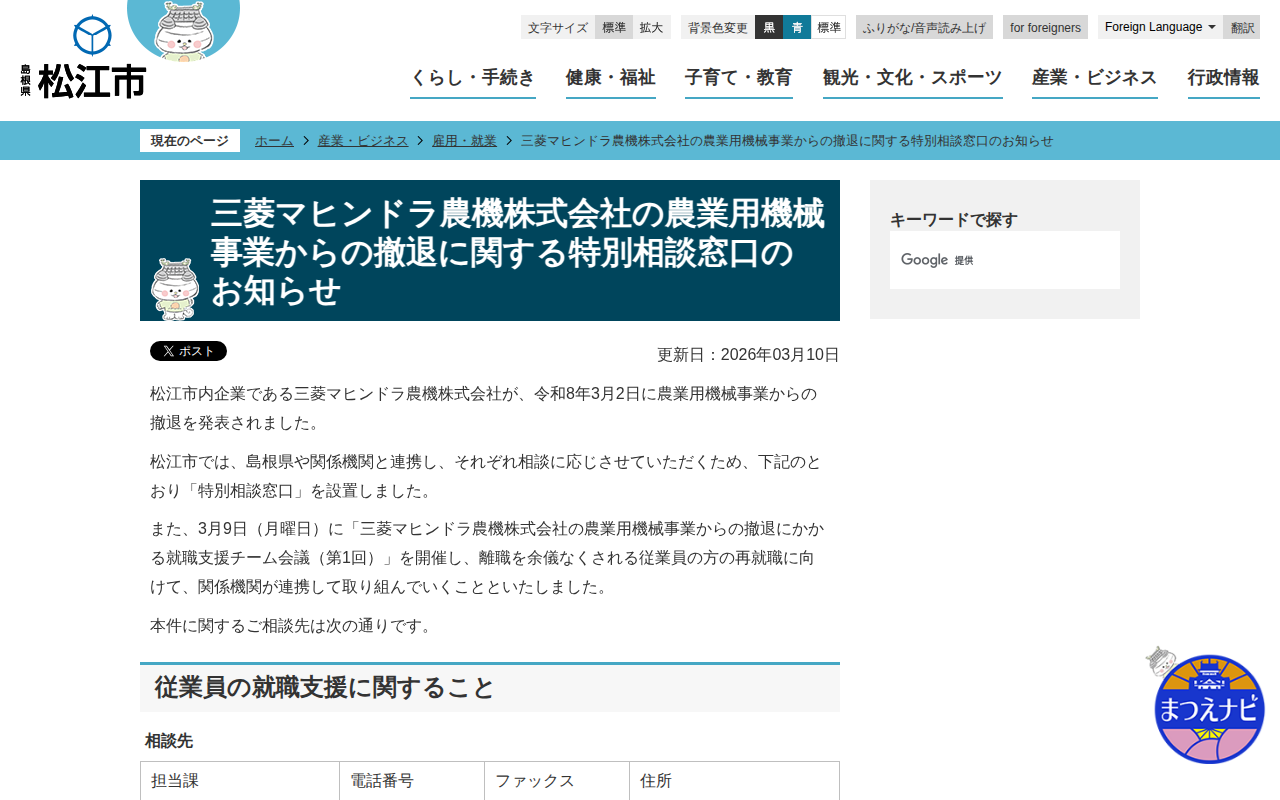Click the mascot character in the header circle
This screenshot has height=800, width=1280.
tap(184, 30)
